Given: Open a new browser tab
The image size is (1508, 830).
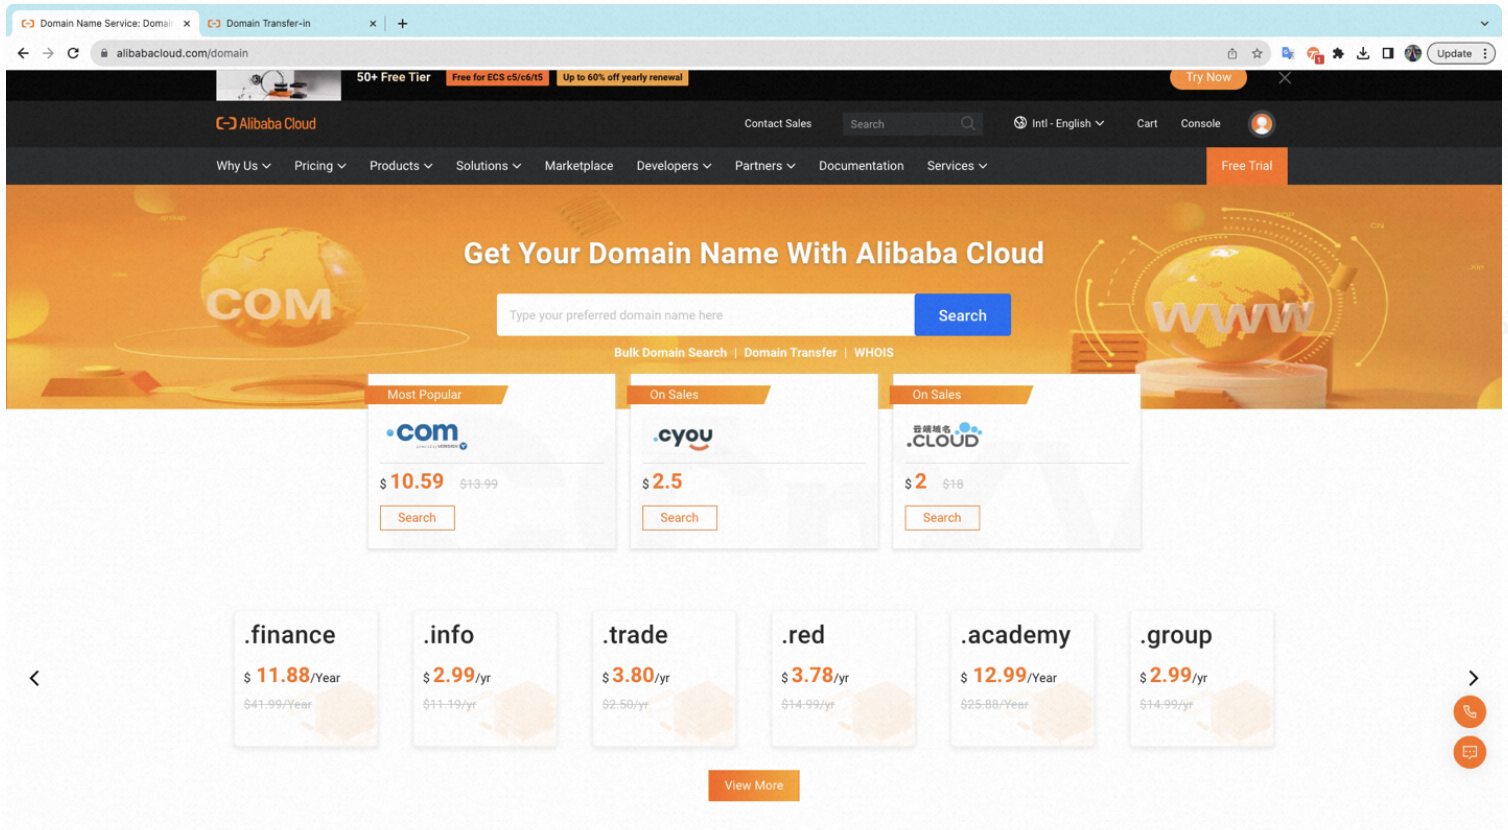Looking at the screenshot, I should (402, 23).
